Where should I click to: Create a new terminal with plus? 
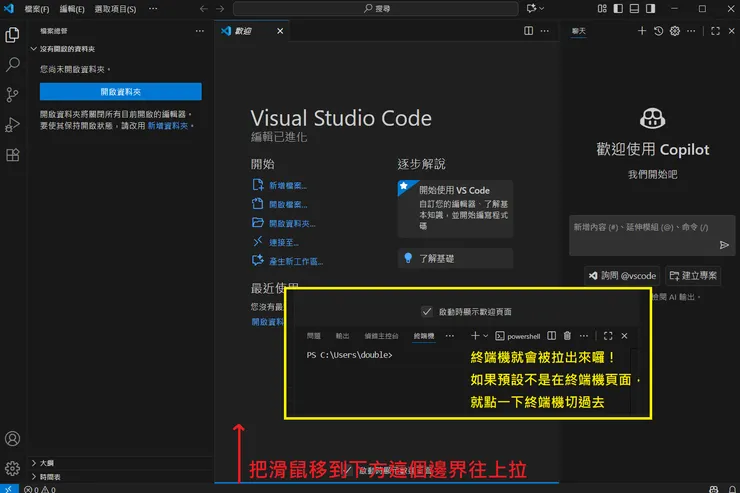click(x=475, y=336)
